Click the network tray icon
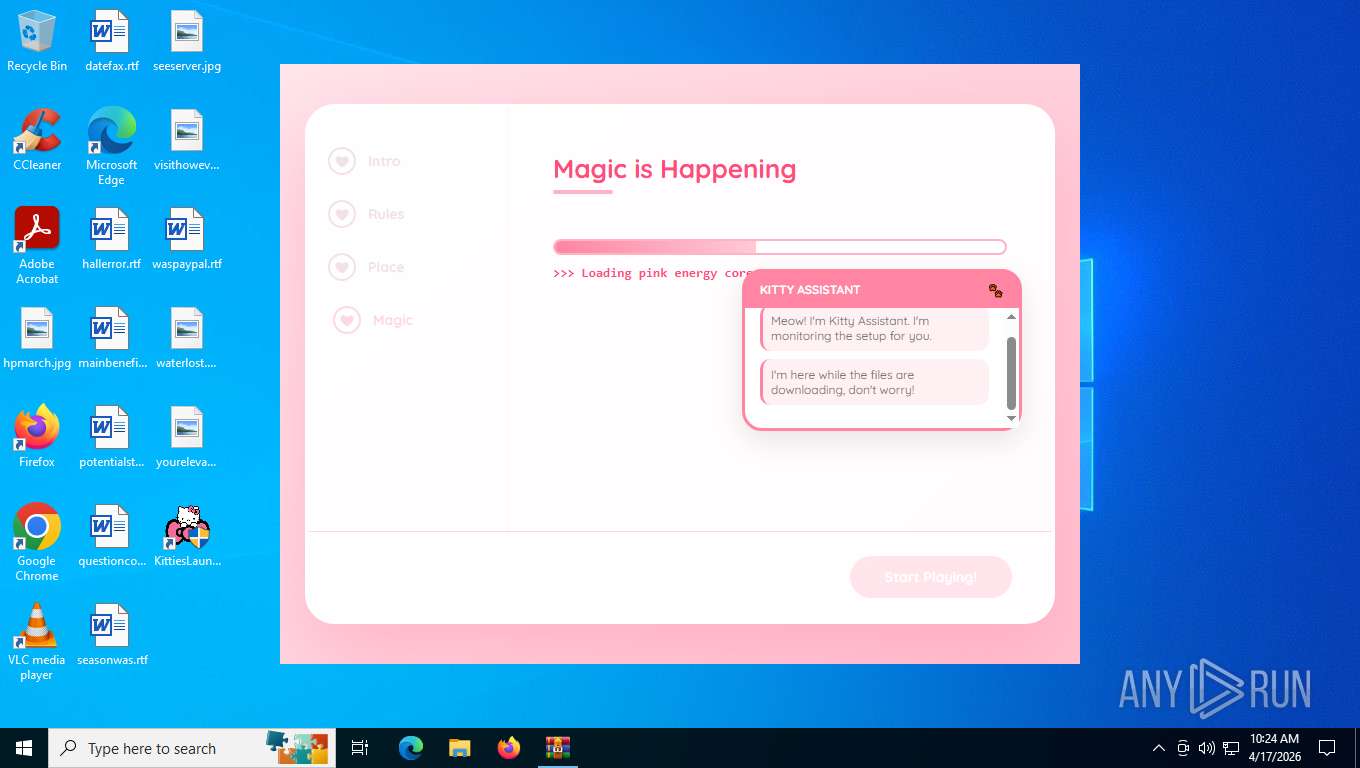Viewport: 1360px width, 768px height. pyautogui.click(x=1231, y=748)
